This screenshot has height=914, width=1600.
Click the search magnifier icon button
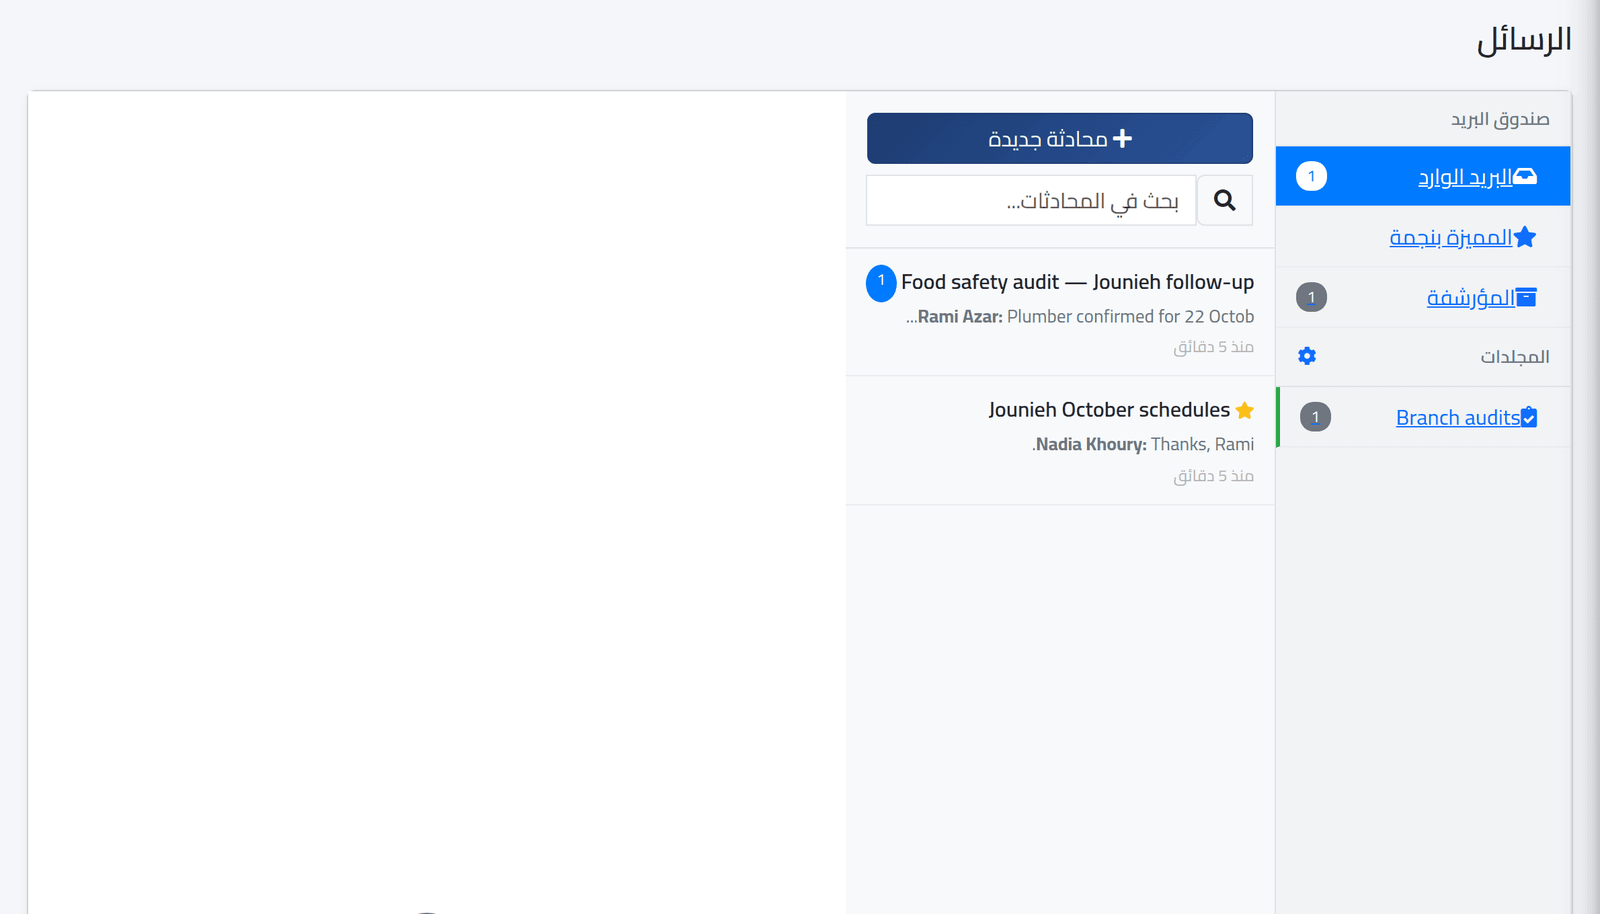[1225, 200]
